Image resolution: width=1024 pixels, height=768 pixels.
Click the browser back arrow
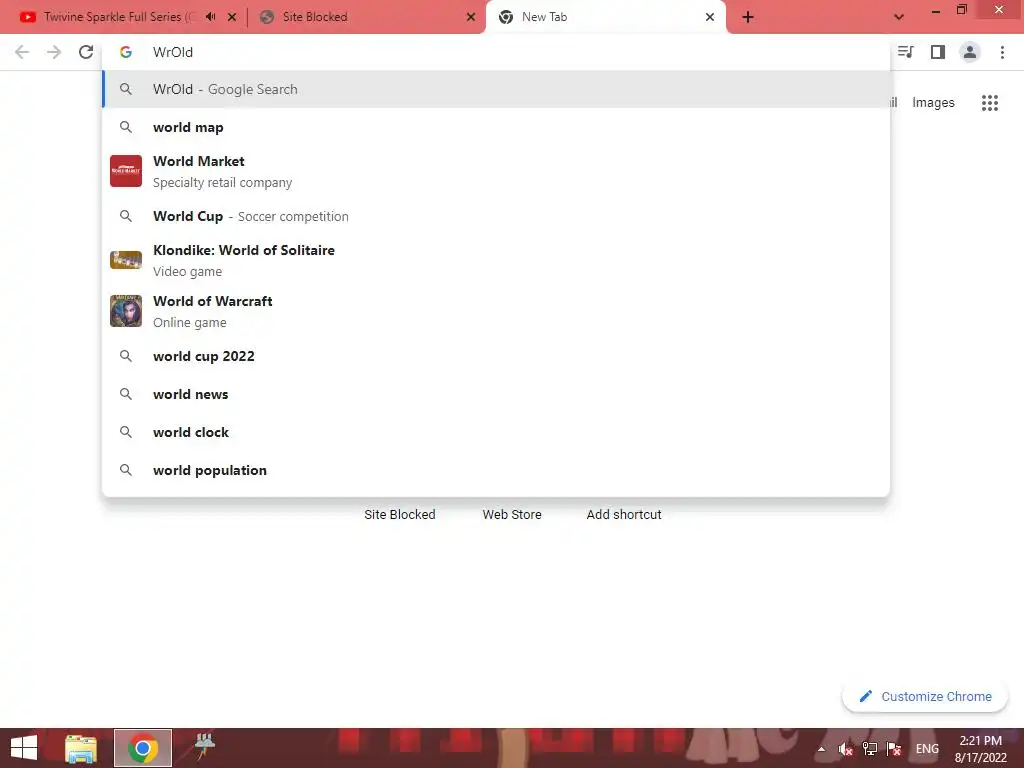point(22,52)
